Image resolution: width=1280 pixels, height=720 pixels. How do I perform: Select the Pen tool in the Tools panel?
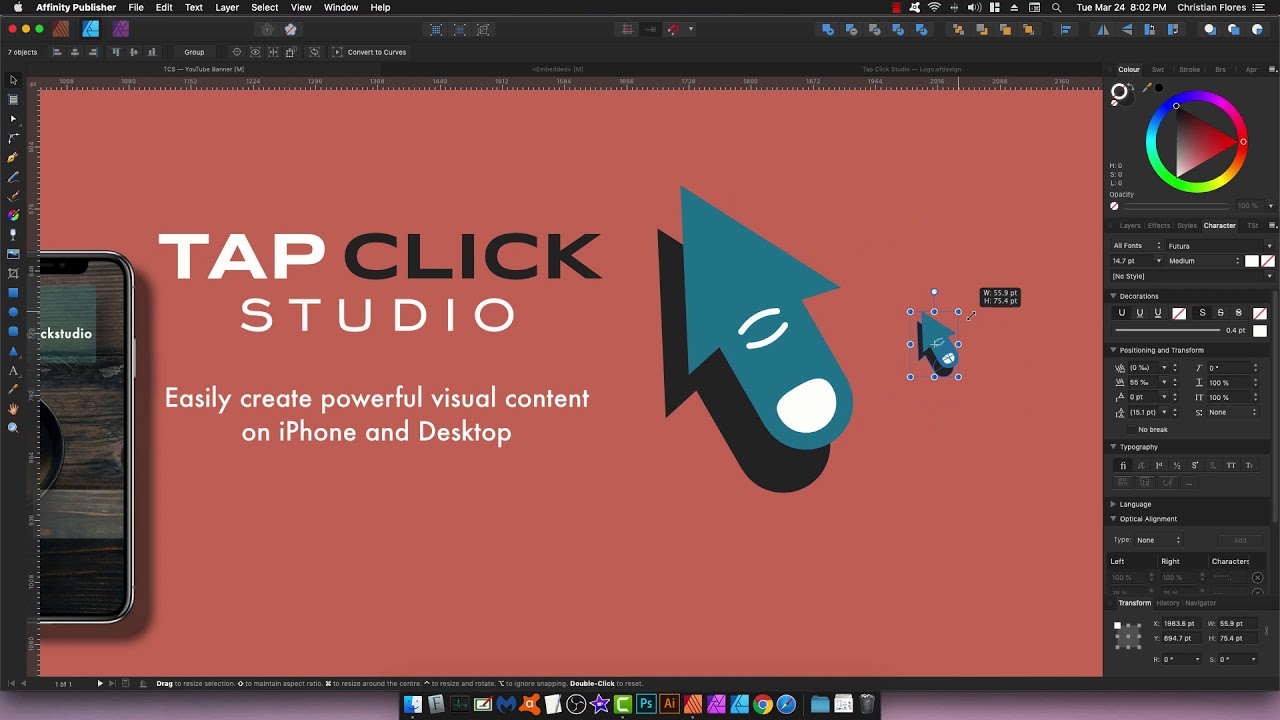pyautogui.click(x=13, y=157)
